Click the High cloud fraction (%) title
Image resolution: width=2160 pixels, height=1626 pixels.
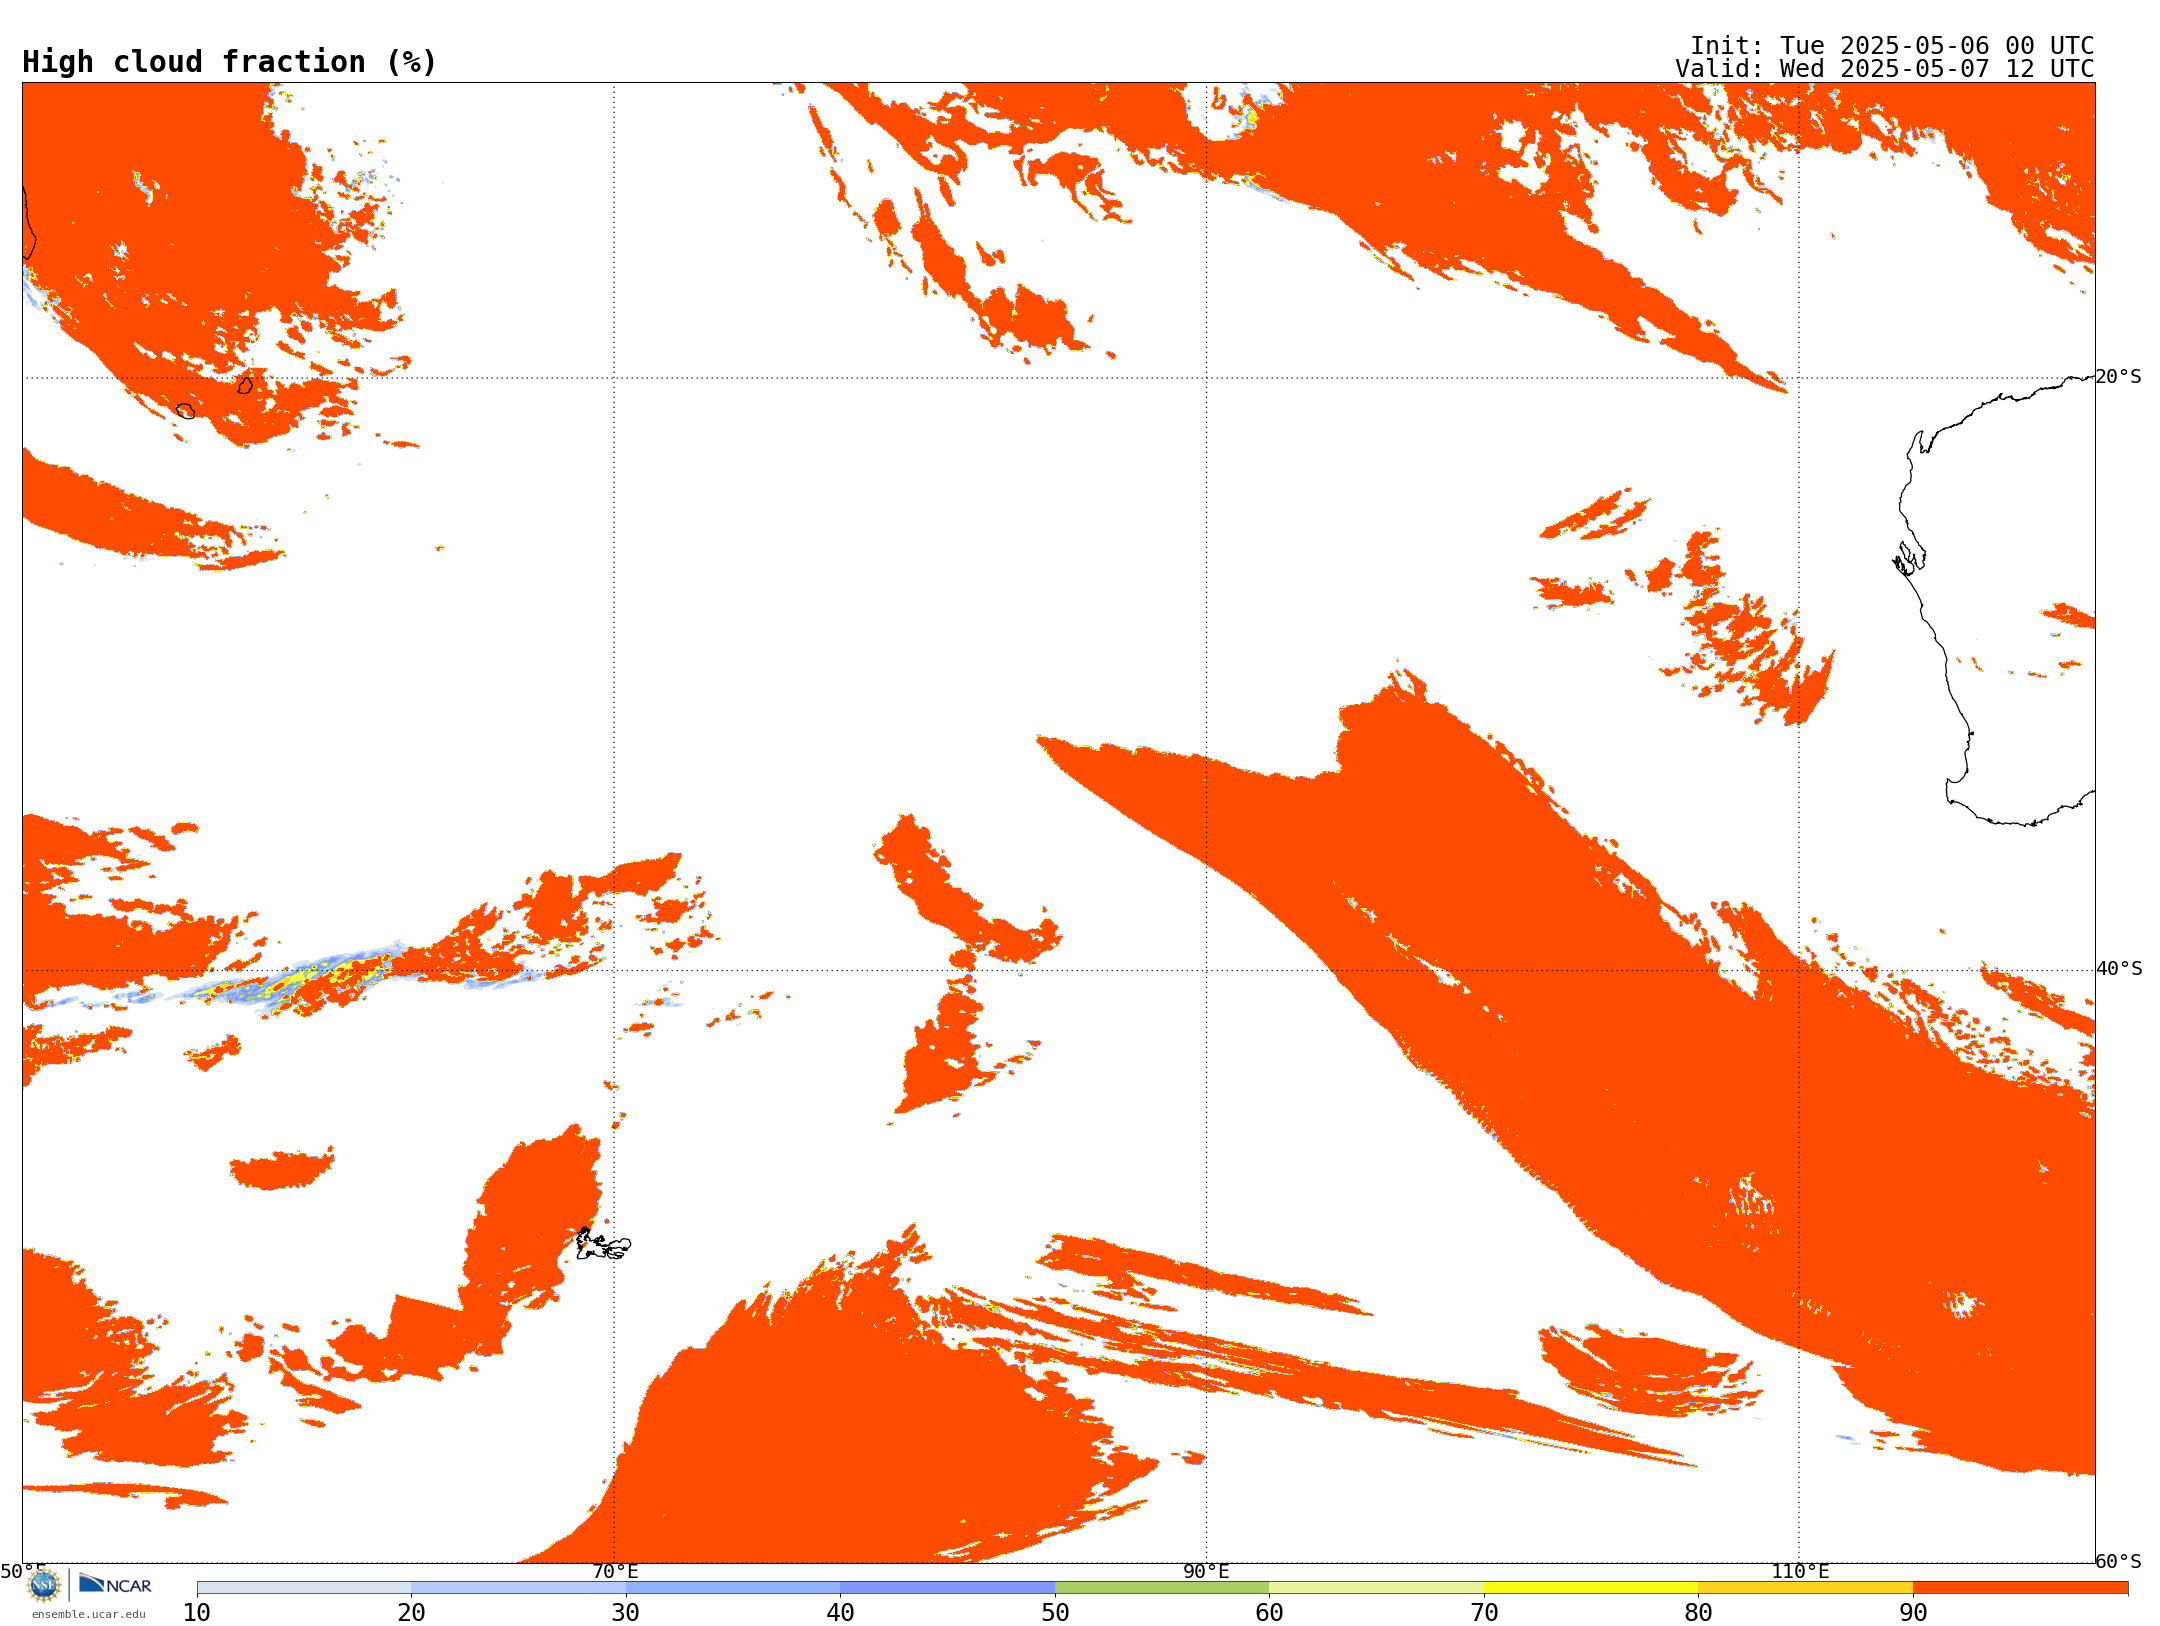click(x=229, y=62)
